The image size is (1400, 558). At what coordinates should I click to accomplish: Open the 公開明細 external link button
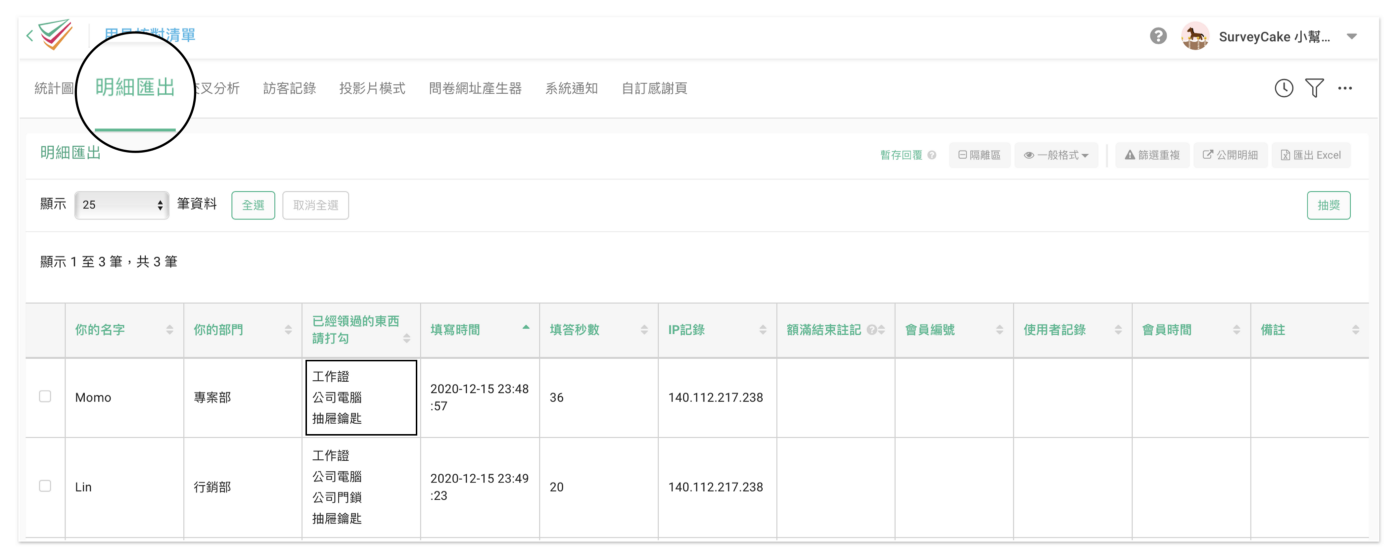[1230, 155]
